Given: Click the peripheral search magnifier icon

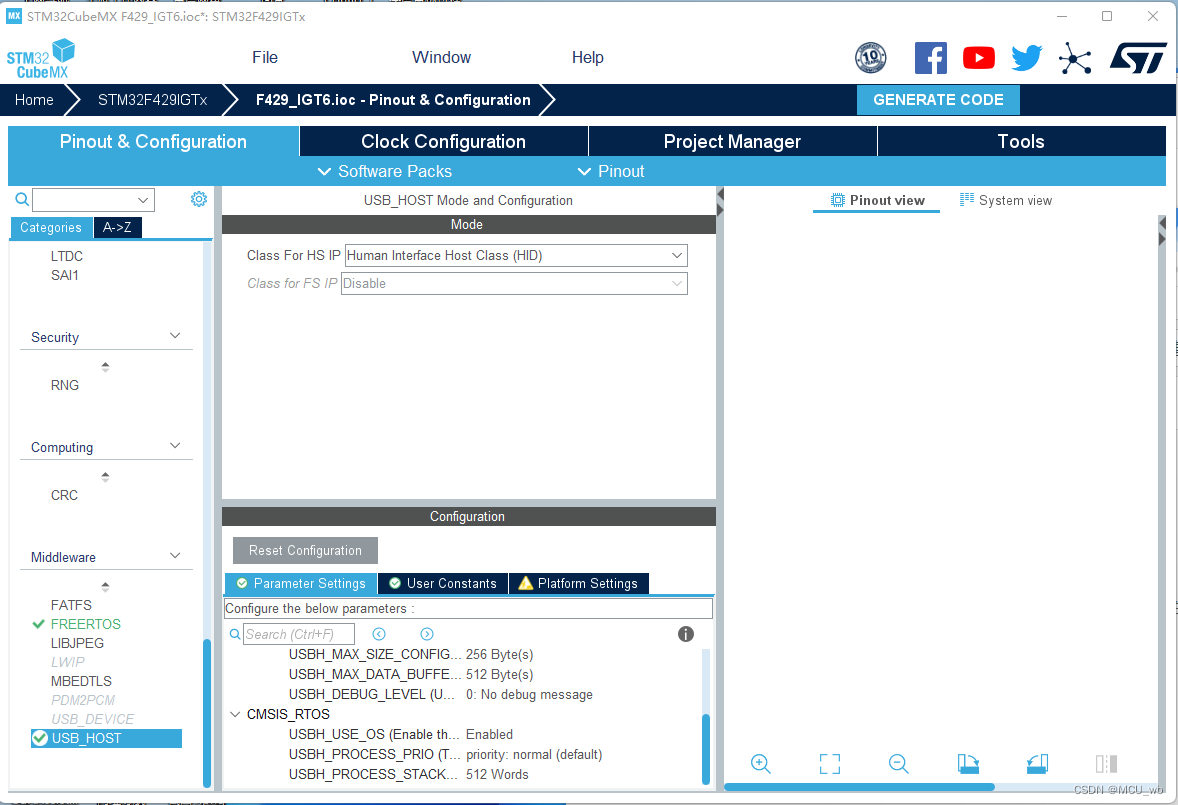Looking at the screenshot, I should (x=23, y=199).
